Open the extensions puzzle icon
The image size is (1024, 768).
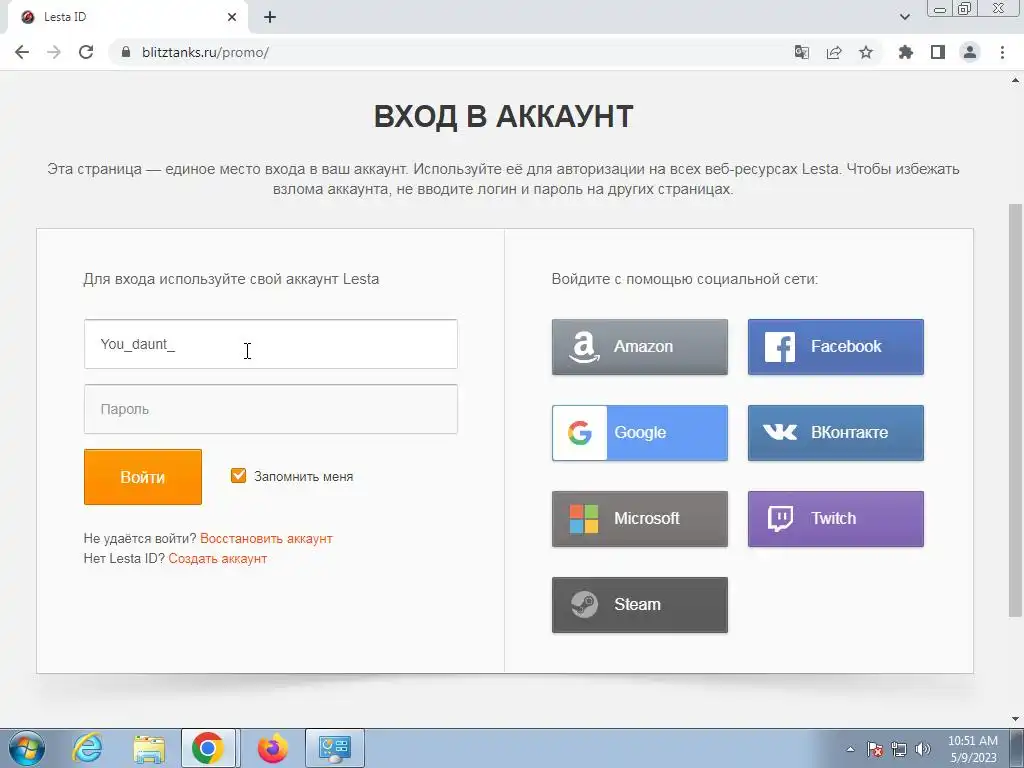pos(906,52)
